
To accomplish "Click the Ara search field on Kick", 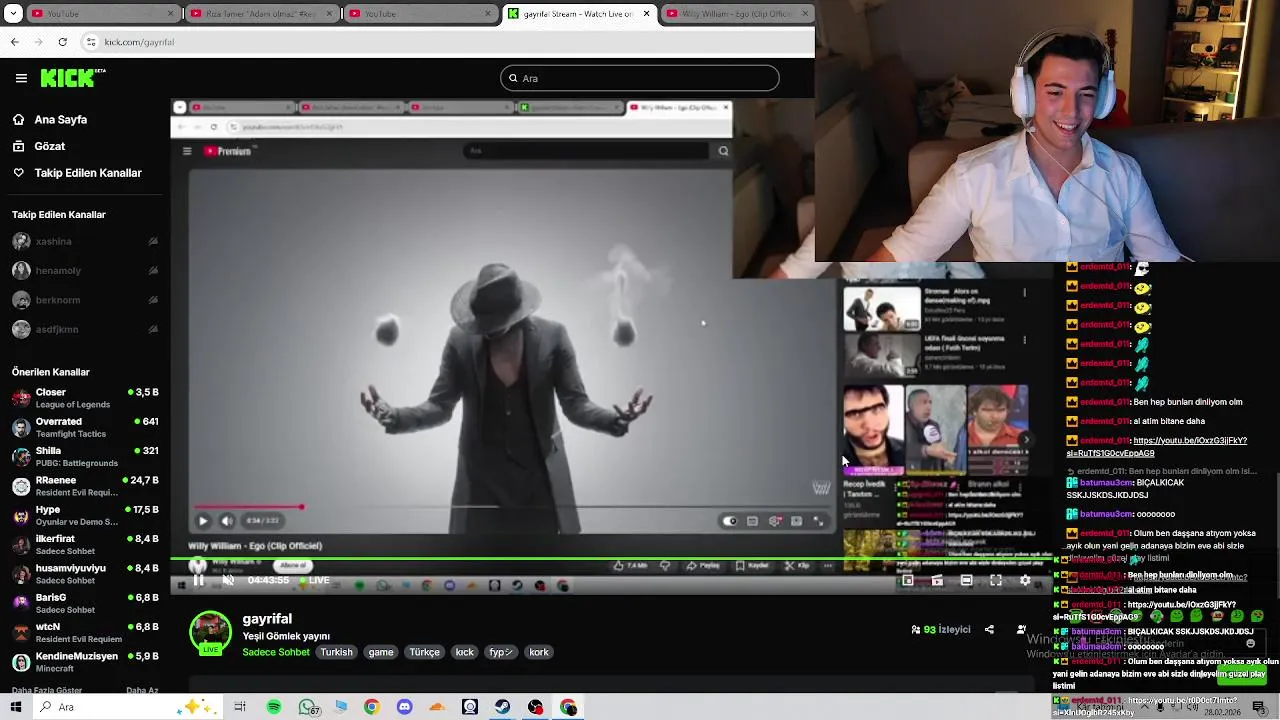I will 640,78.
